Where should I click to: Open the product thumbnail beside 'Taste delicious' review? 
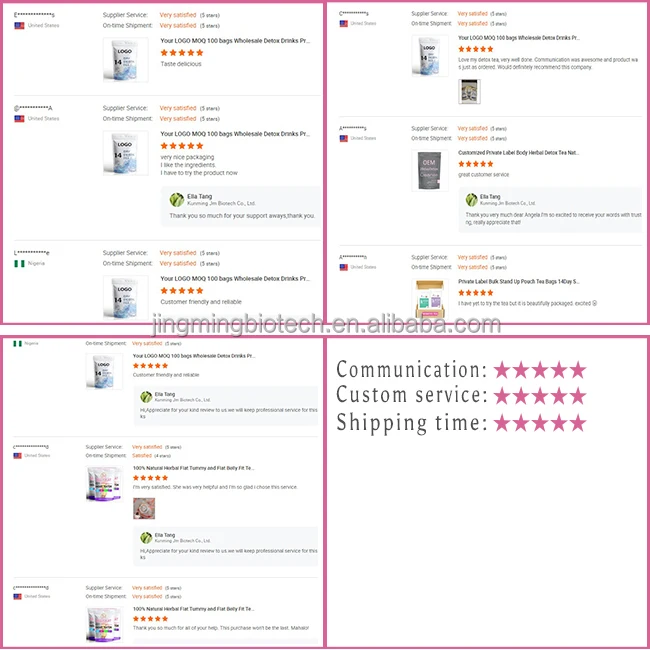(x=126, y=60)
